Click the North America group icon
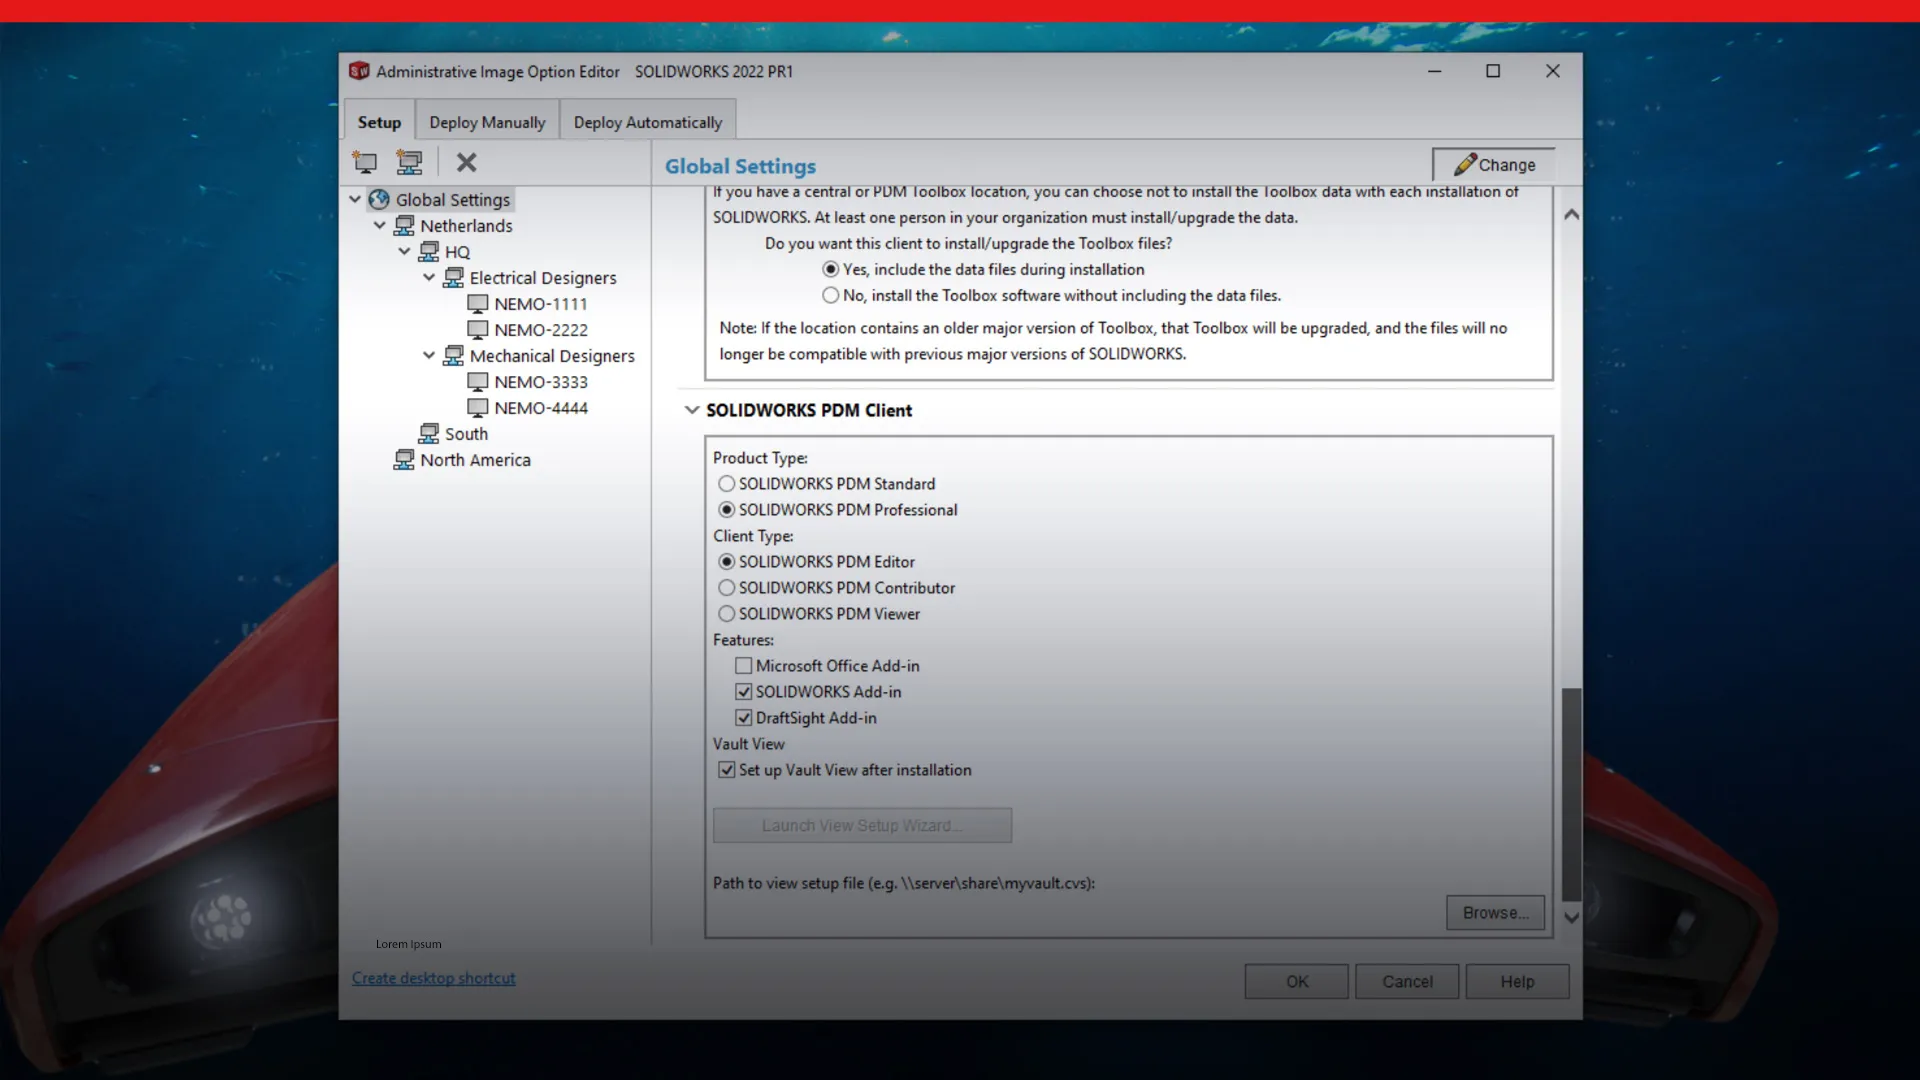1920x1080 pixels. [404, 459]
